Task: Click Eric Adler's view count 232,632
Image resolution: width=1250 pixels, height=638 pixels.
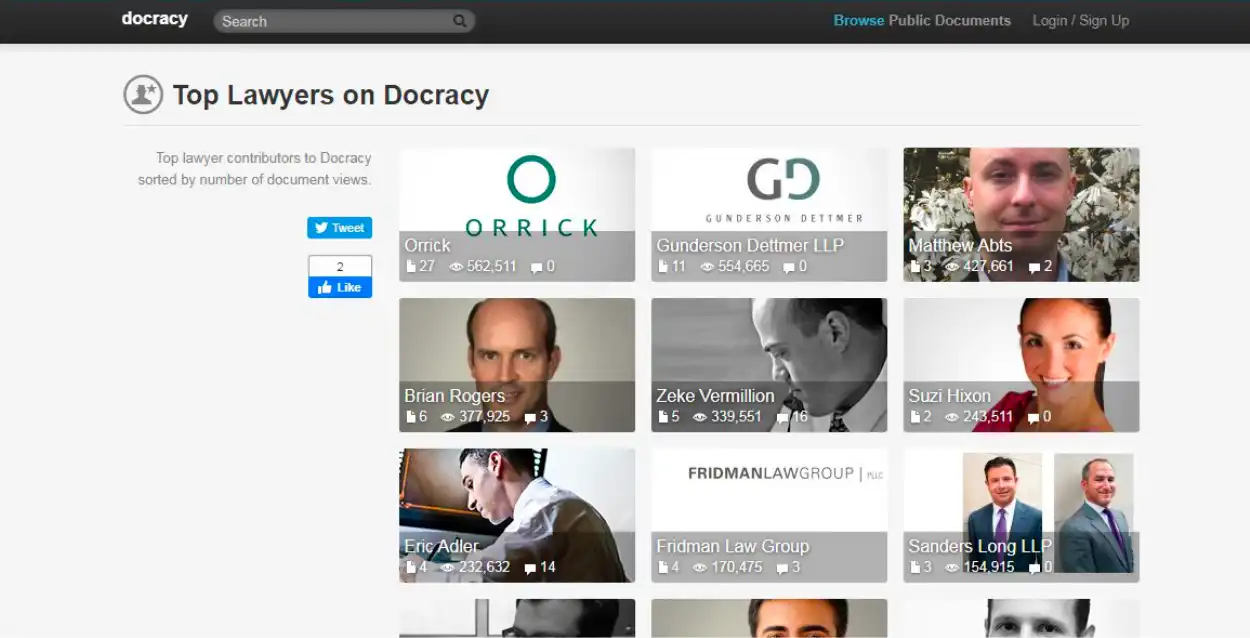Action: [x=484, y=567]
